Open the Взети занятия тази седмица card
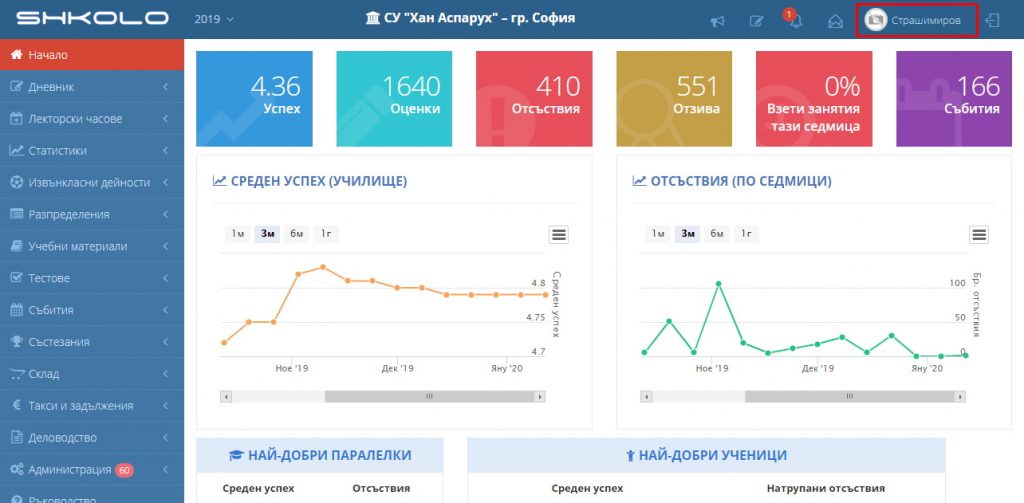The width and height of the screenshot is (1024, 503). [x=814, y=99]
